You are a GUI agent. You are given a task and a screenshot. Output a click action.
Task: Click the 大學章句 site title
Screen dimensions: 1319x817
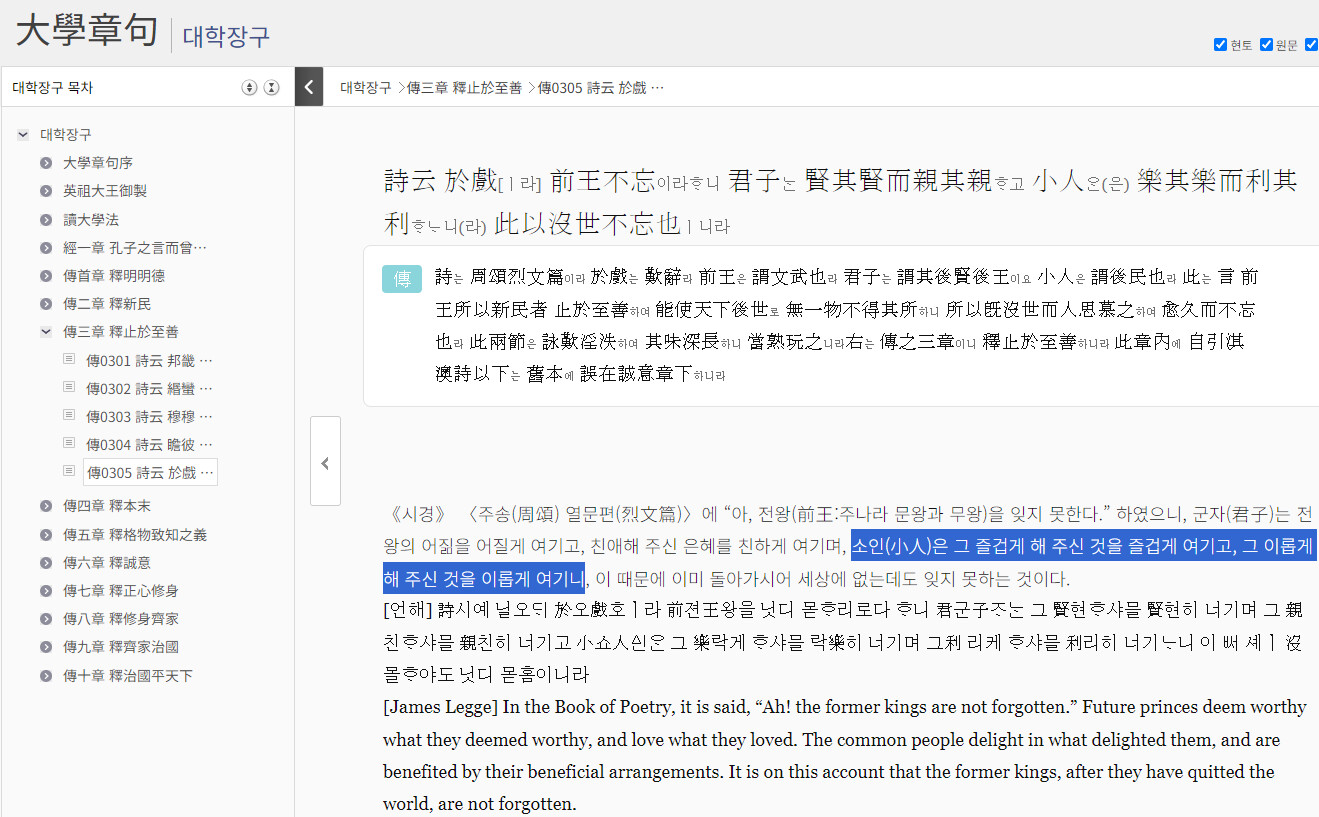87,30
